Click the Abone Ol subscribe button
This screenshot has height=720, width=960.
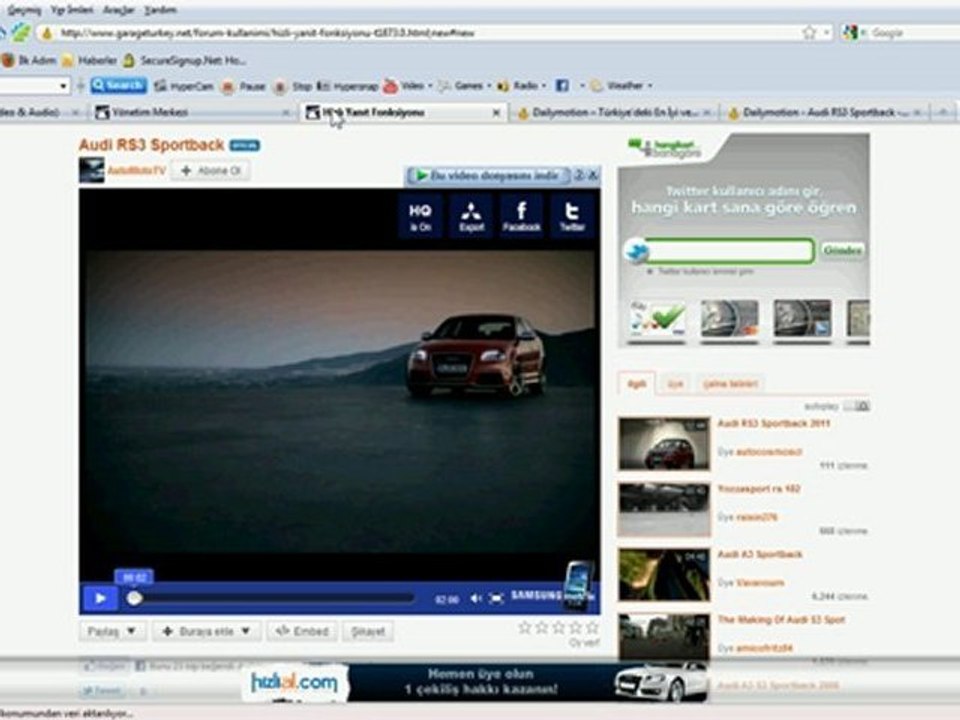pos(211,171)
